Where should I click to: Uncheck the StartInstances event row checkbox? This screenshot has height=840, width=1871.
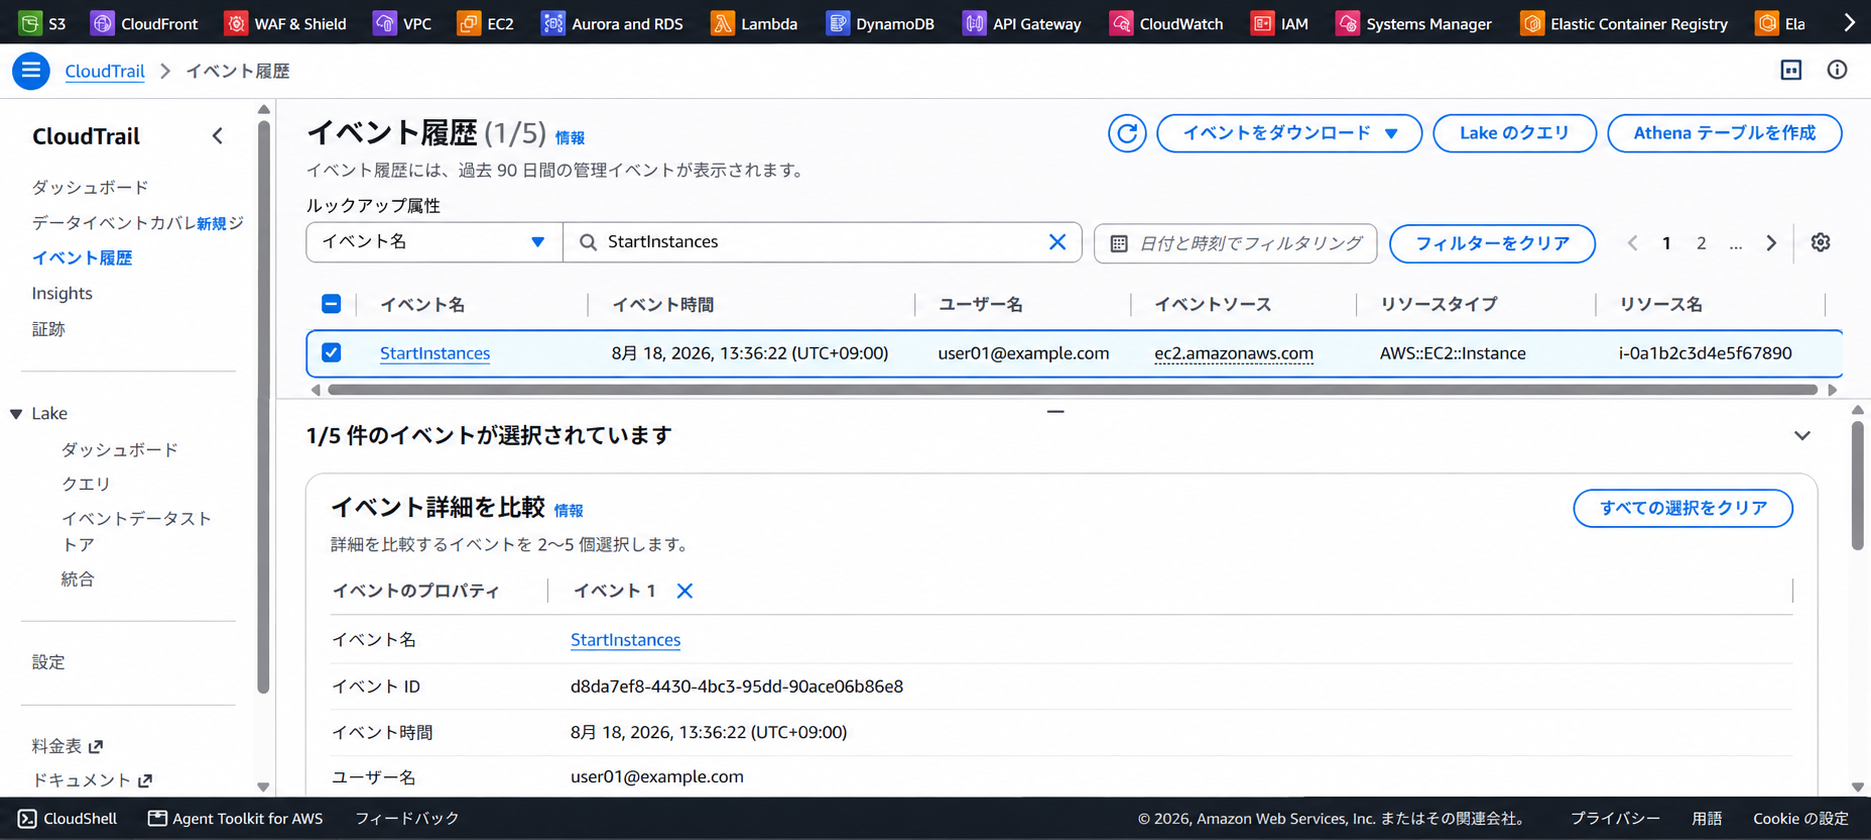[x=331, y=353]
